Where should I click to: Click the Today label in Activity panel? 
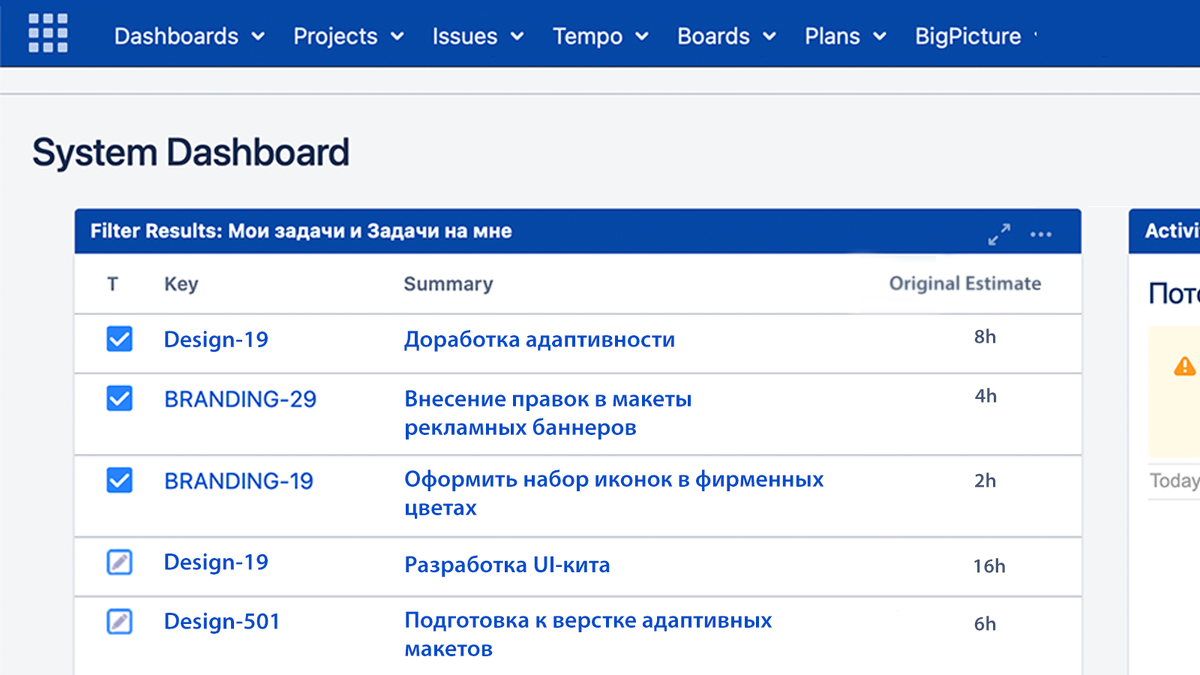point(1174,481)
